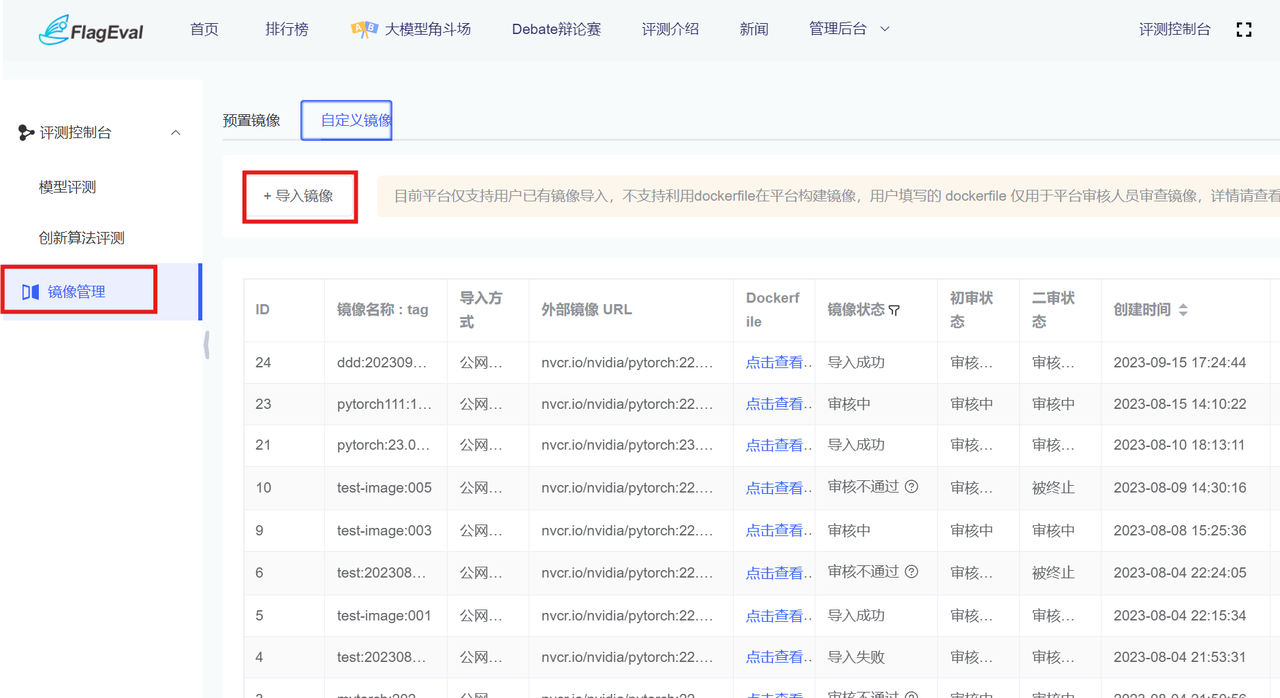Click the 镜像管理 sidebar icon
Viewport: 1280px width, 698px height.
click(x=30, y=292)
